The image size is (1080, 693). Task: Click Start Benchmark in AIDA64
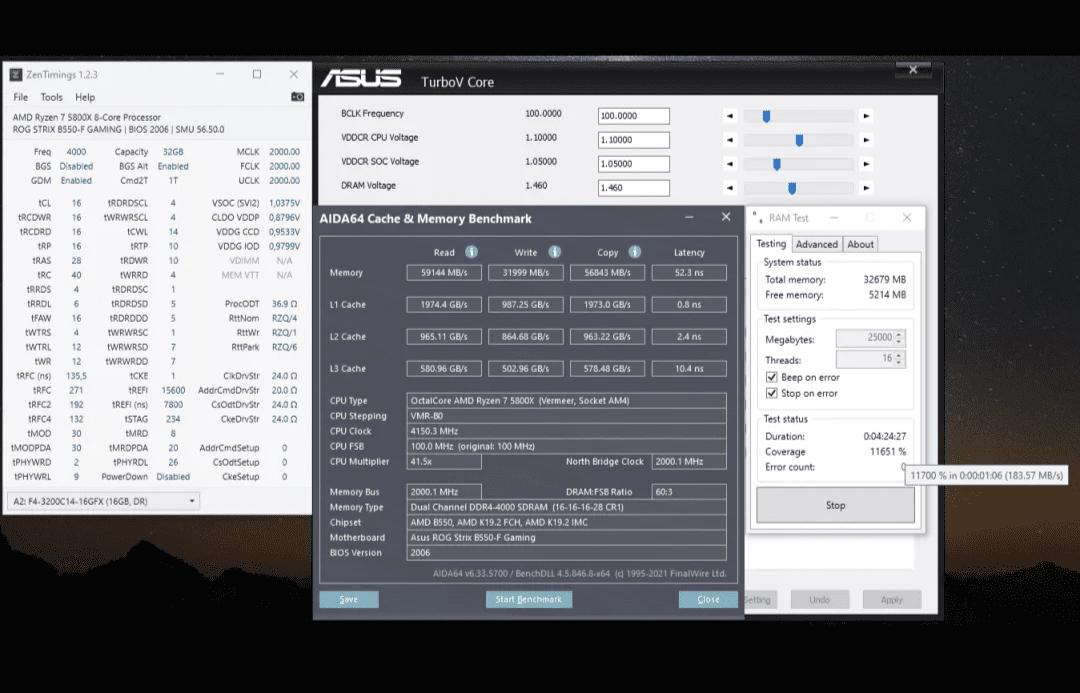(528, 599)
